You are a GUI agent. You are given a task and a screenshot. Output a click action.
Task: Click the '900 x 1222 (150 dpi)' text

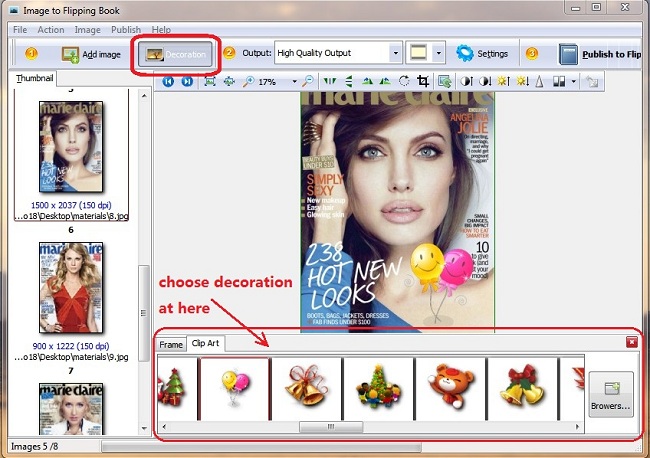[71, 346]
